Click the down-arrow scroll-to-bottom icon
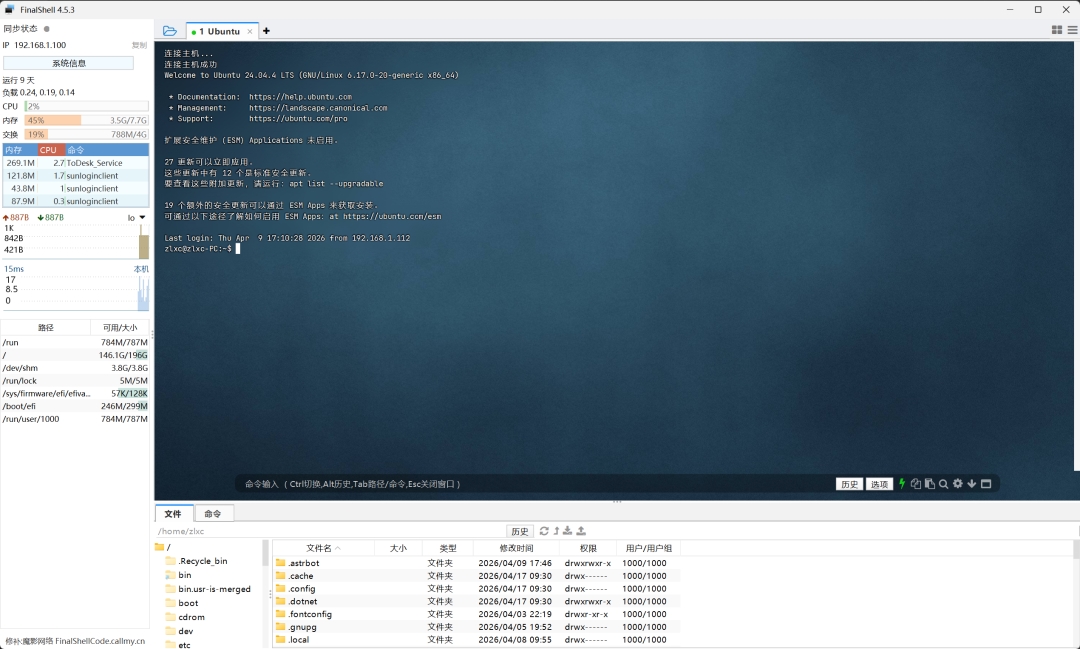This screenshot has width=1080, height=649. click(972, 484)
